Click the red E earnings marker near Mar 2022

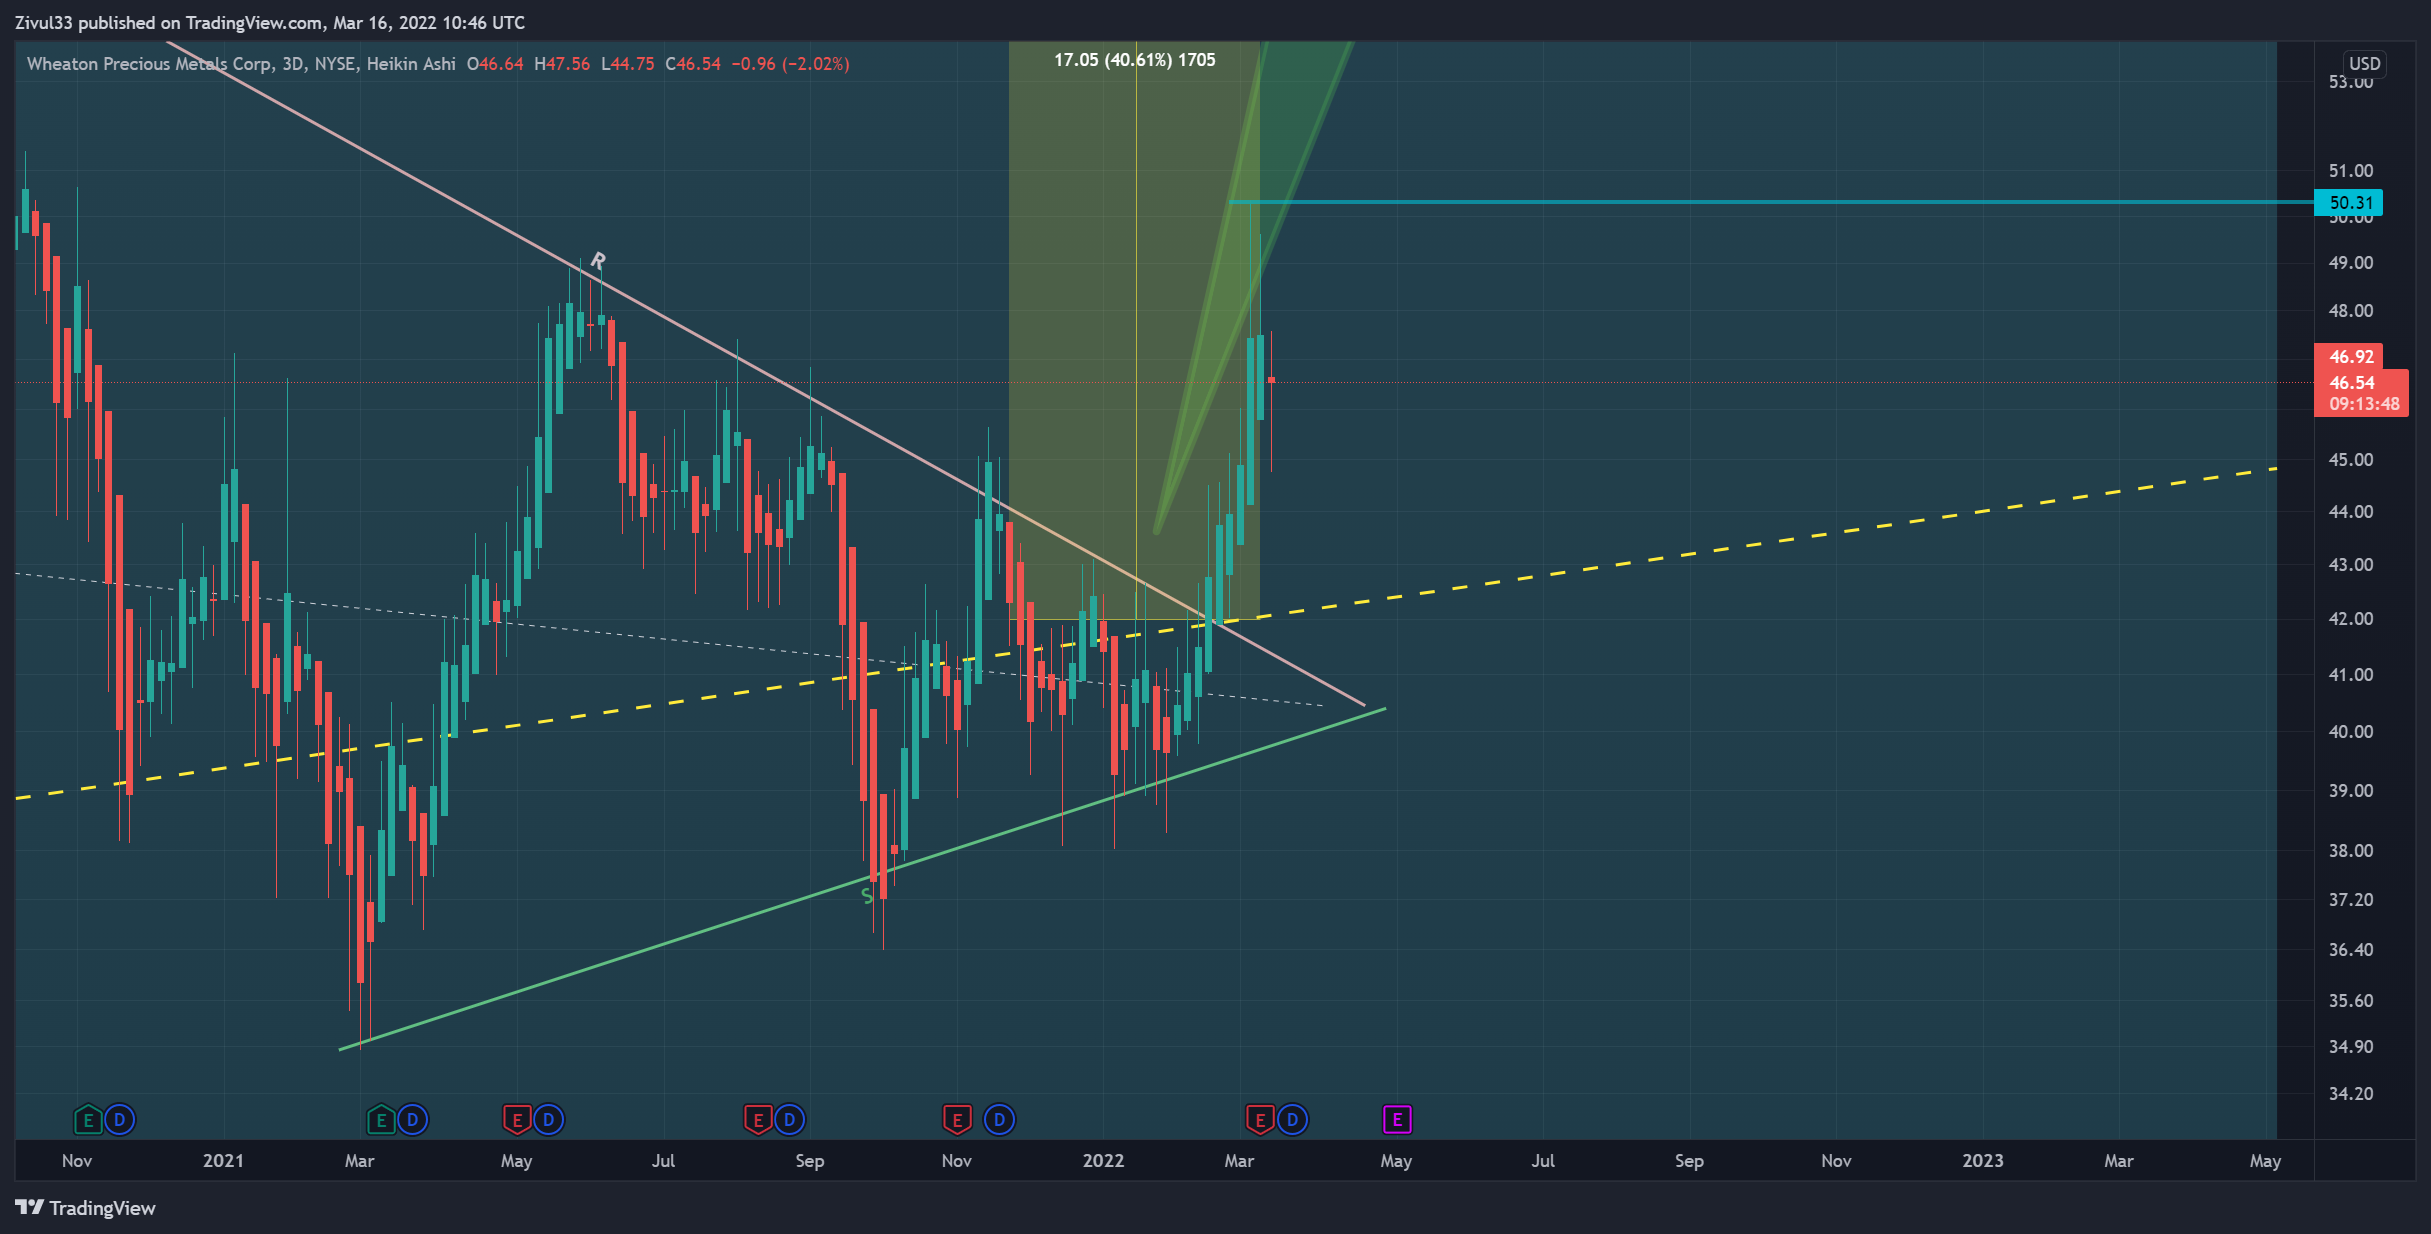coord(1260,1120)
